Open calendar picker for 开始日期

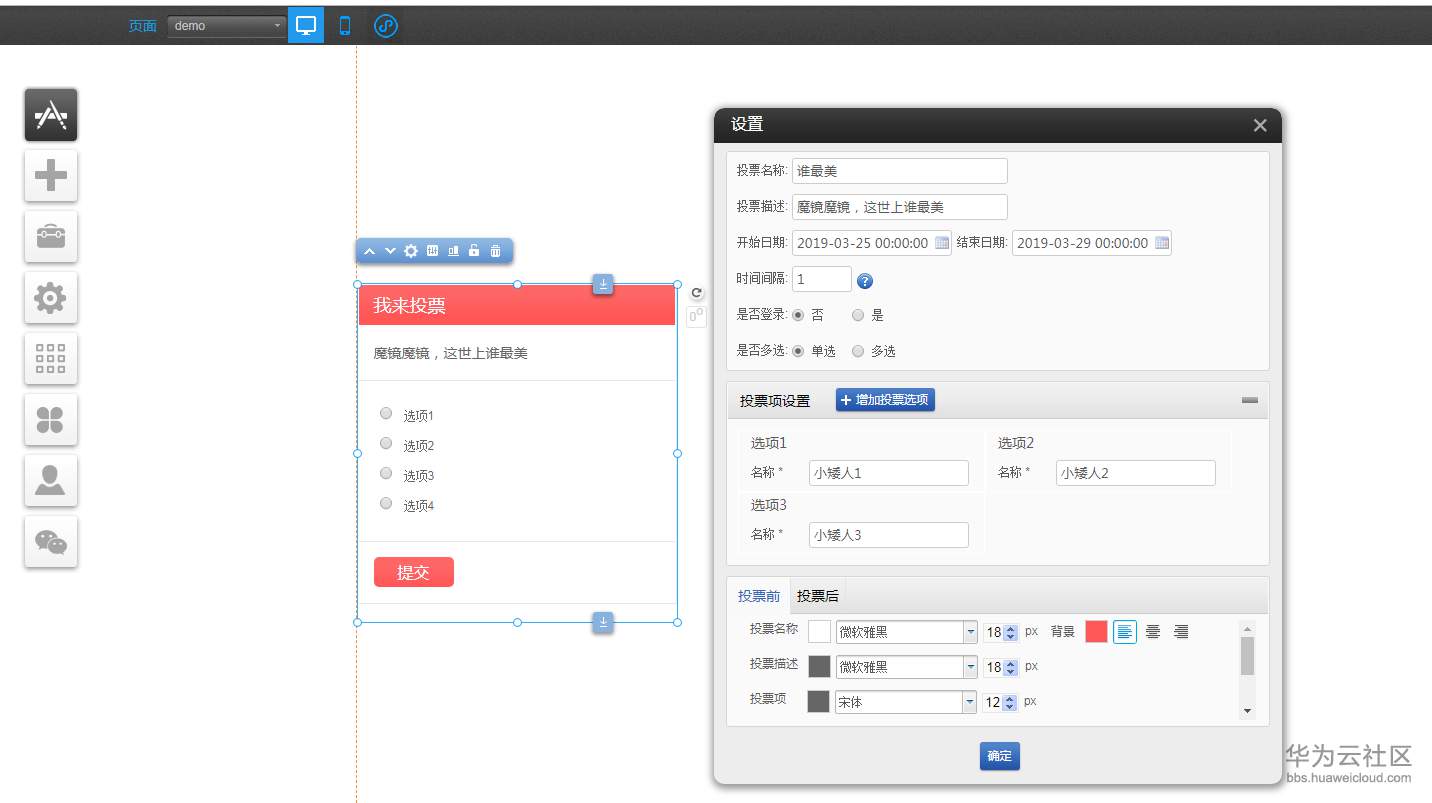coord(941,243)
